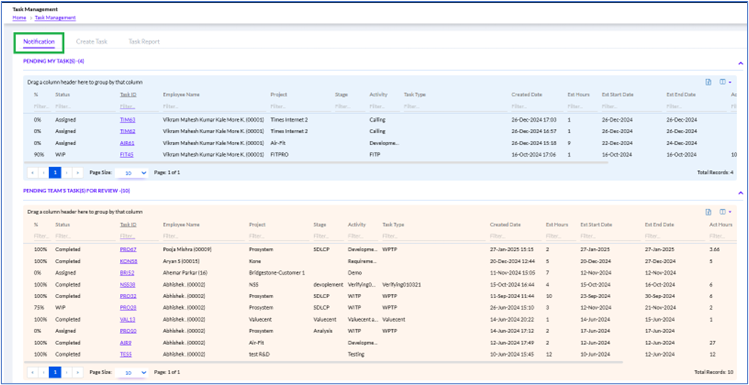The width and height of the screenshot is (749, 385).
Task: Export the Pending Team's Task grid to file
Action: [708, 212]
